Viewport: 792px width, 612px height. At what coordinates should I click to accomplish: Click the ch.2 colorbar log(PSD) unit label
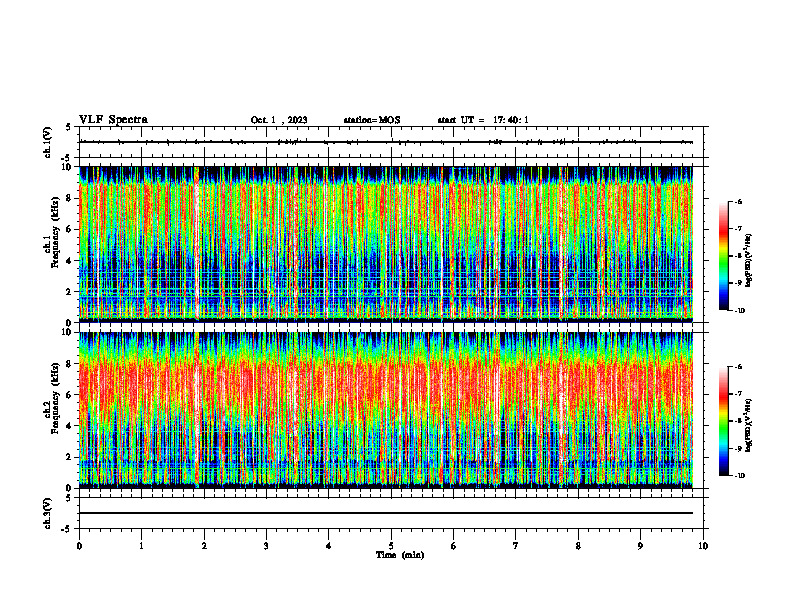click(748, 425)
